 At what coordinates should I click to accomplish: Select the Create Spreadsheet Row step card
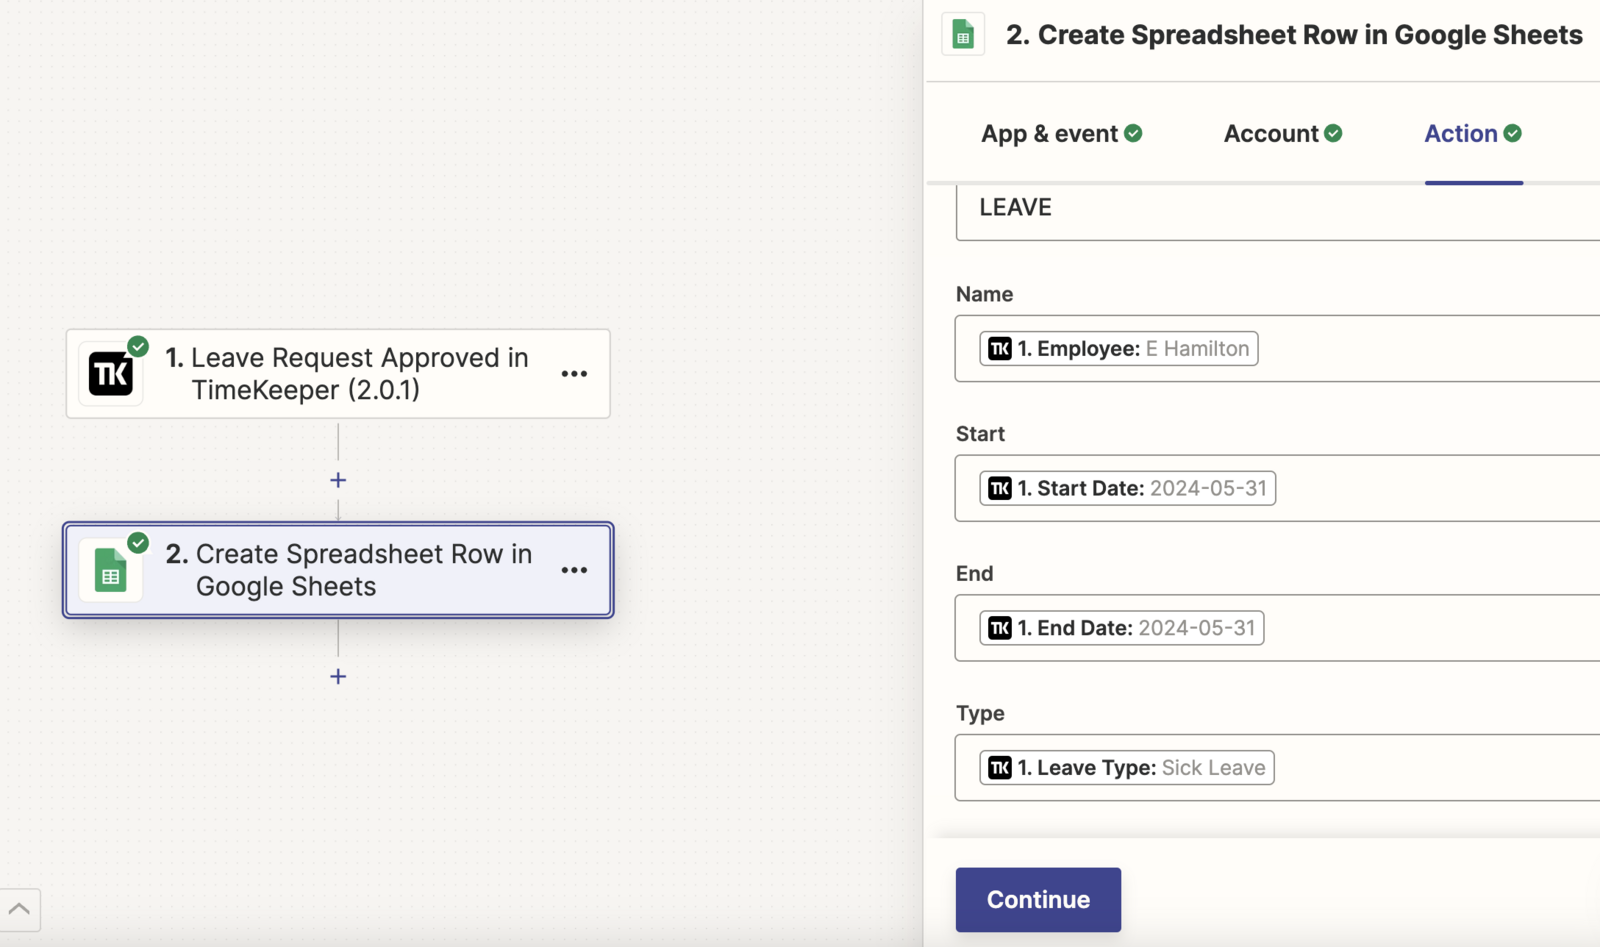(x=338, y=570)
